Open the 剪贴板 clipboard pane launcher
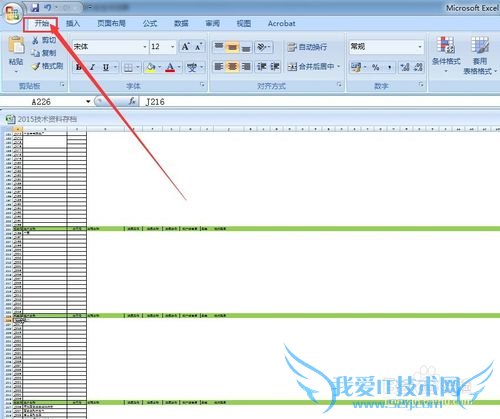Image resolution: width=500 pixels, height=419 pixels. tap(62, 85)
